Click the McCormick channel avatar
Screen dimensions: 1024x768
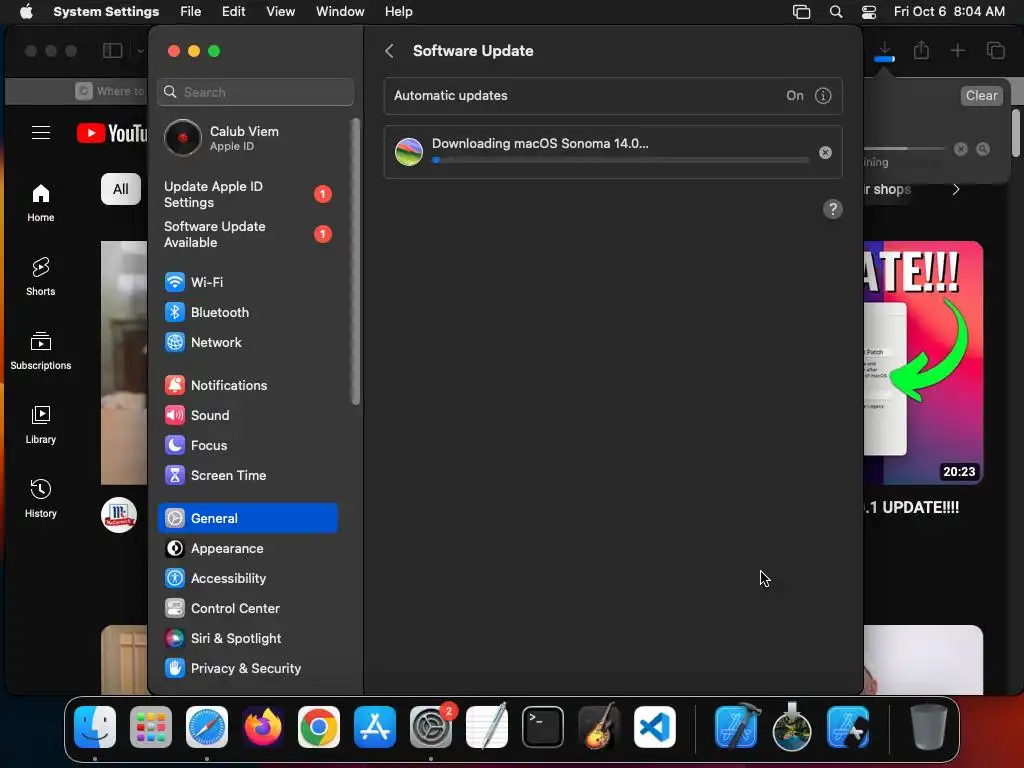(119, 515)
